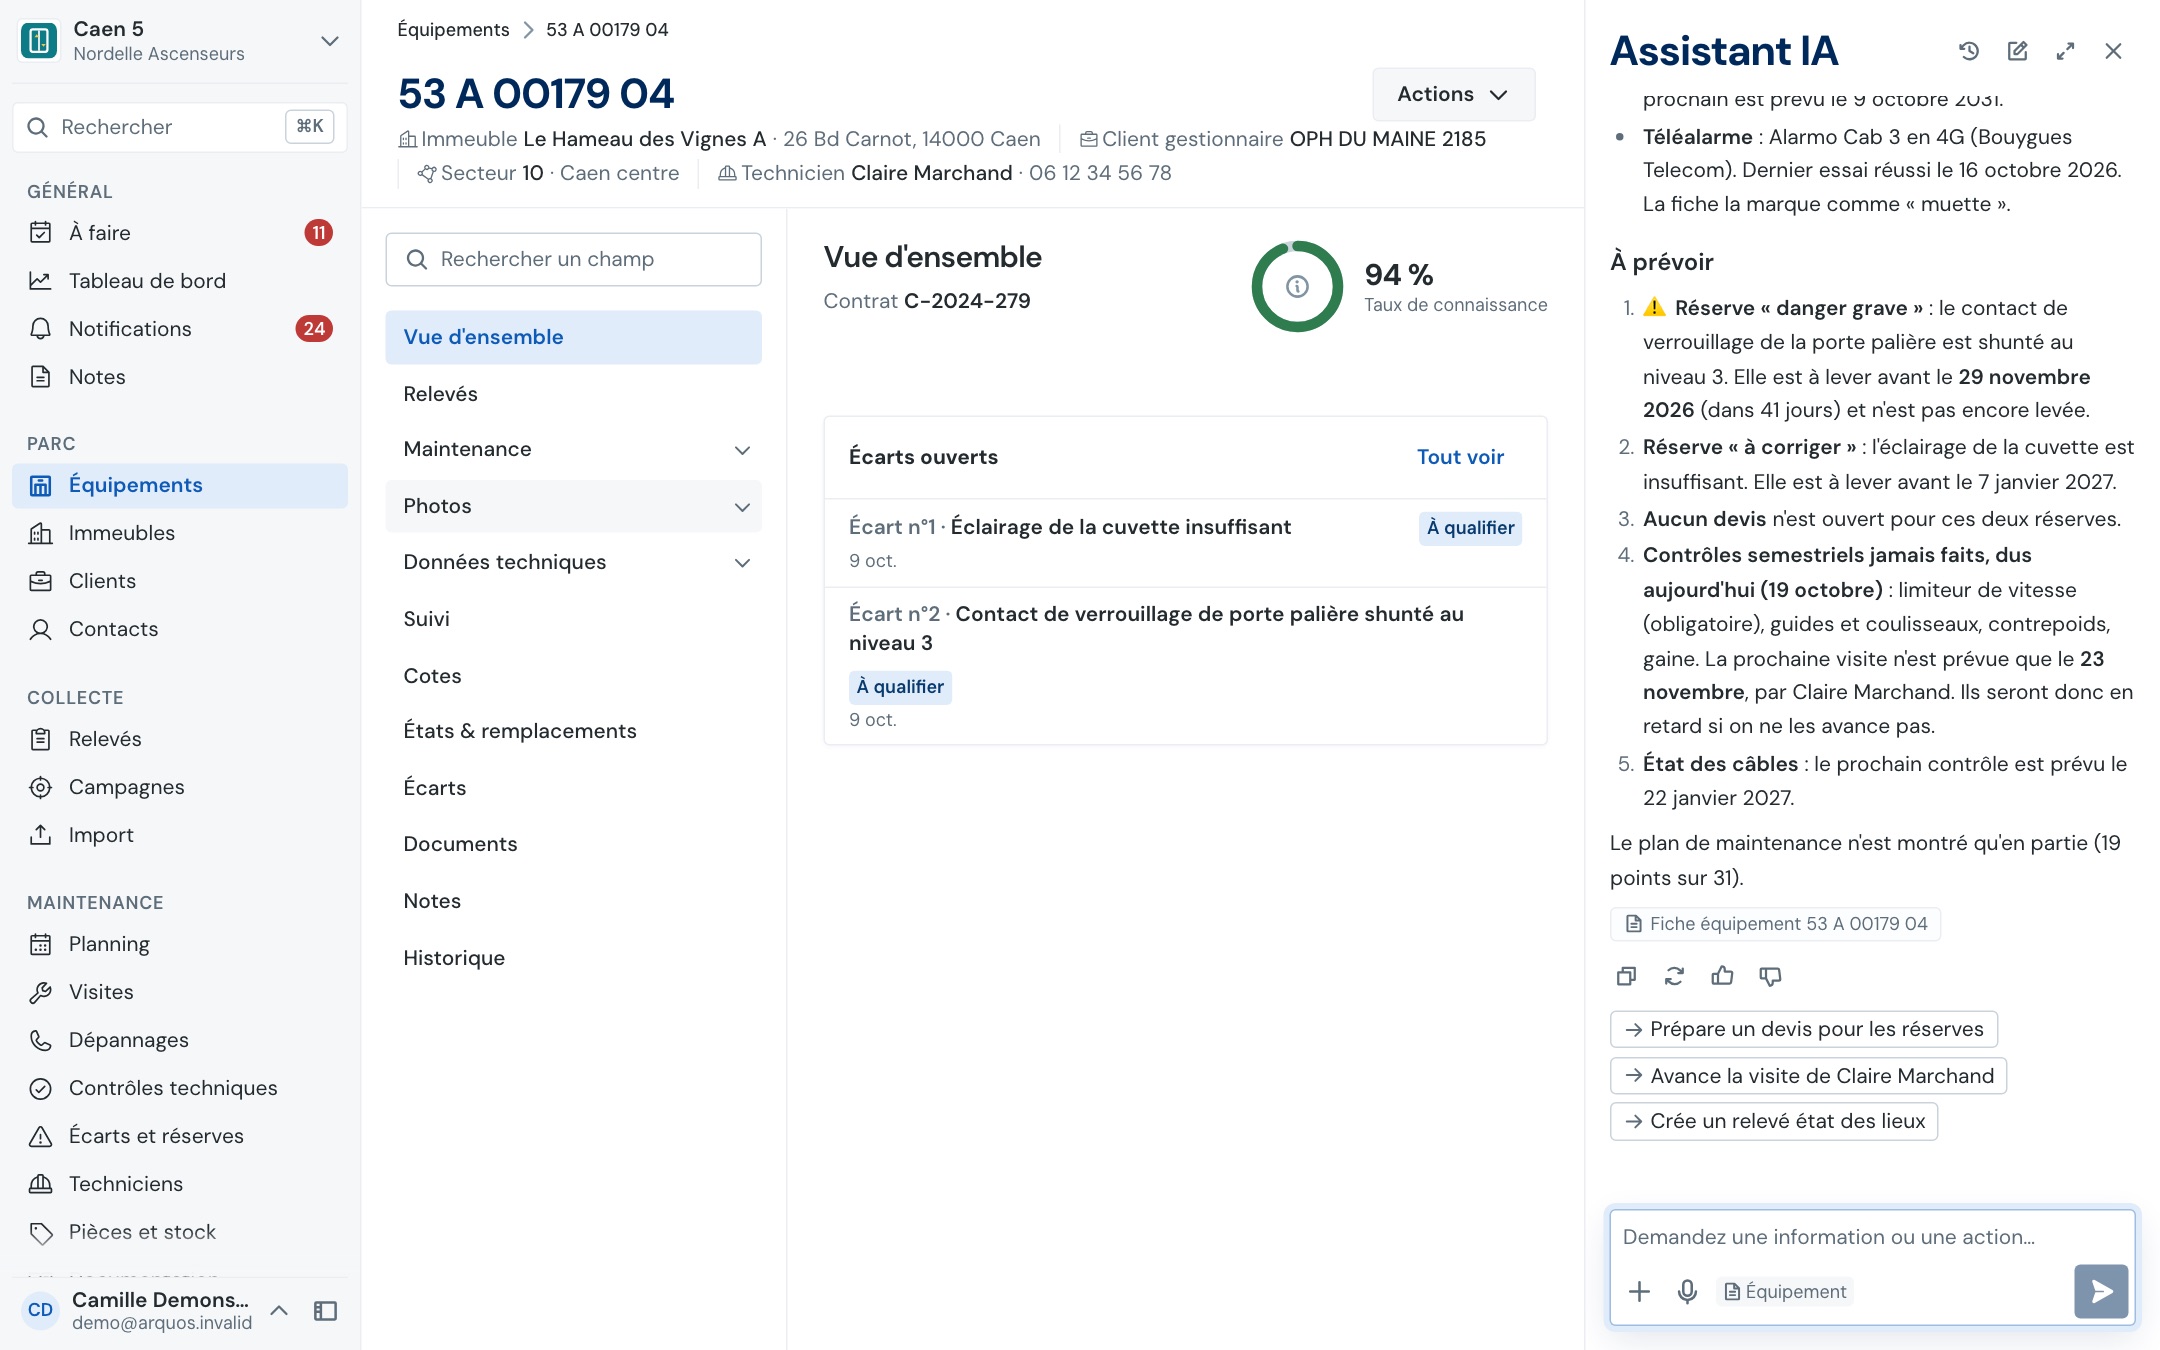The width and height of the screenshot is (2160, 1350).
Task: Regenerate the assistant response
Action: 1675,976
